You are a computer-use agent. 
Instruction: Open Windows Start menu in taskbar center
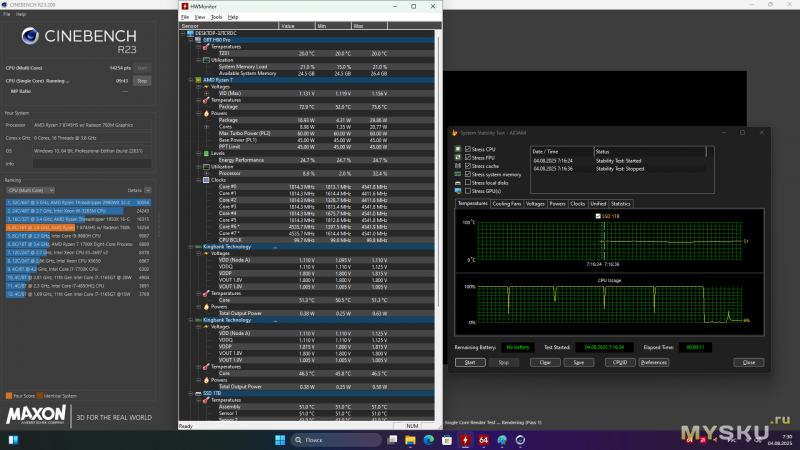click(x=280, y=440)
